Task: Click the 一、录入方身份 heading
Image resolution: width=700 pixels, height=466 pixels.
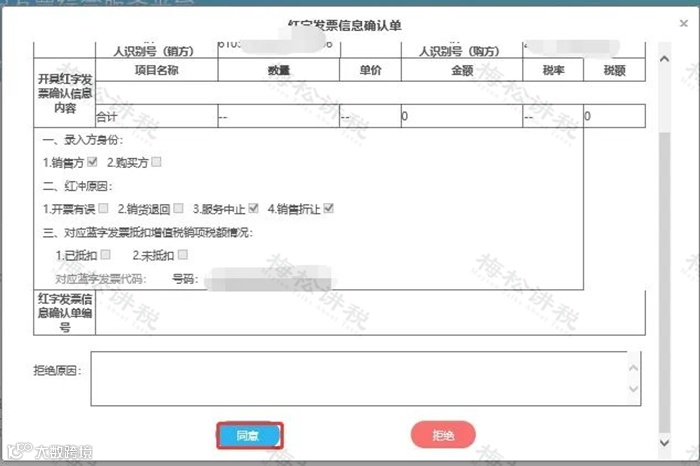Action: click(x=83, y=140)
